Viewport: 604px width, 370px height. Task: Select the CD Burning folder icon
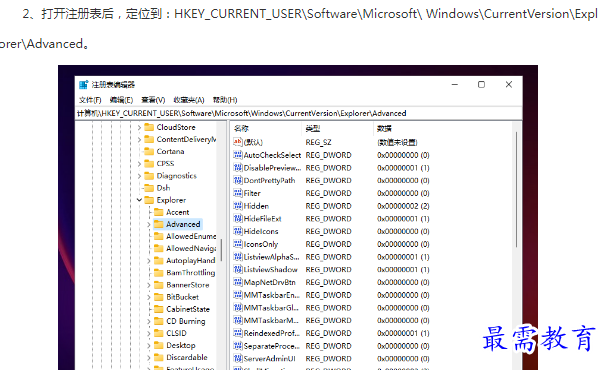pyautogui.click(x=159, y=321)
